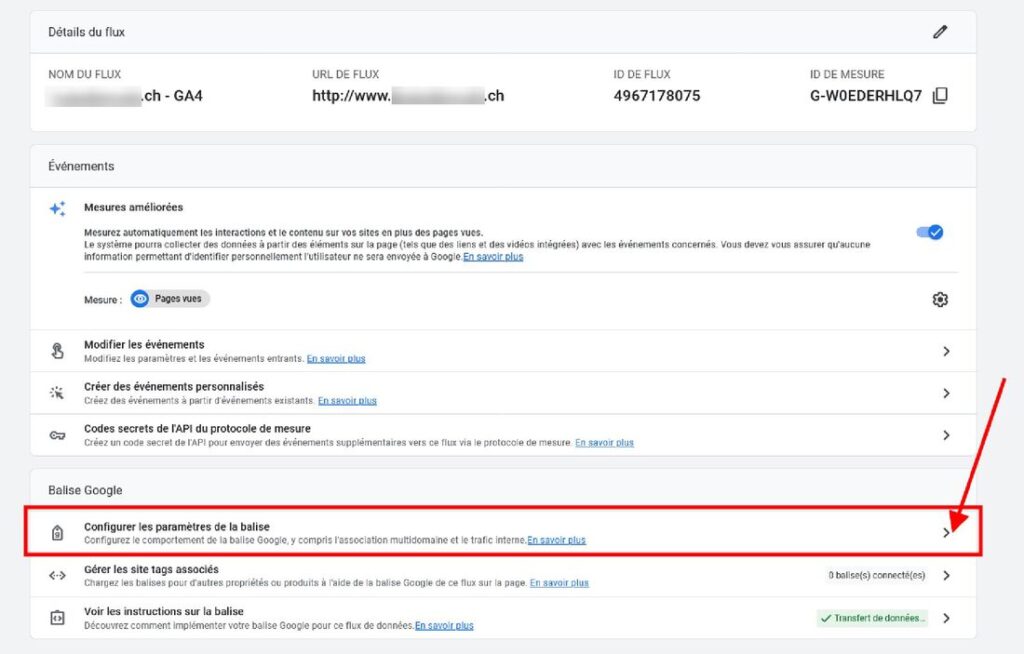Toggle off Mesures améliorées switch
The image size is (1024, 654).
[x=929, y=232]
